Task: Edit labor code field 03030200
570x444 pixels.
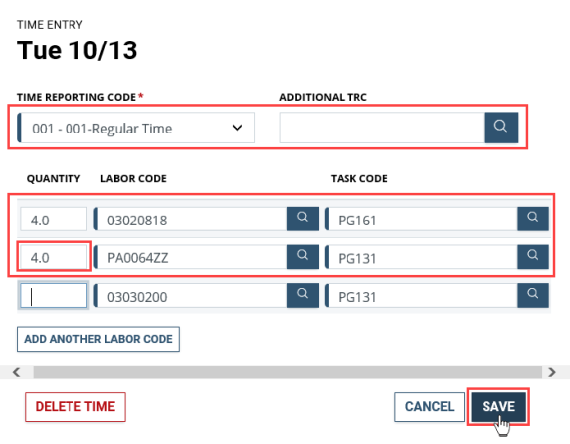Action: [190, 295]
